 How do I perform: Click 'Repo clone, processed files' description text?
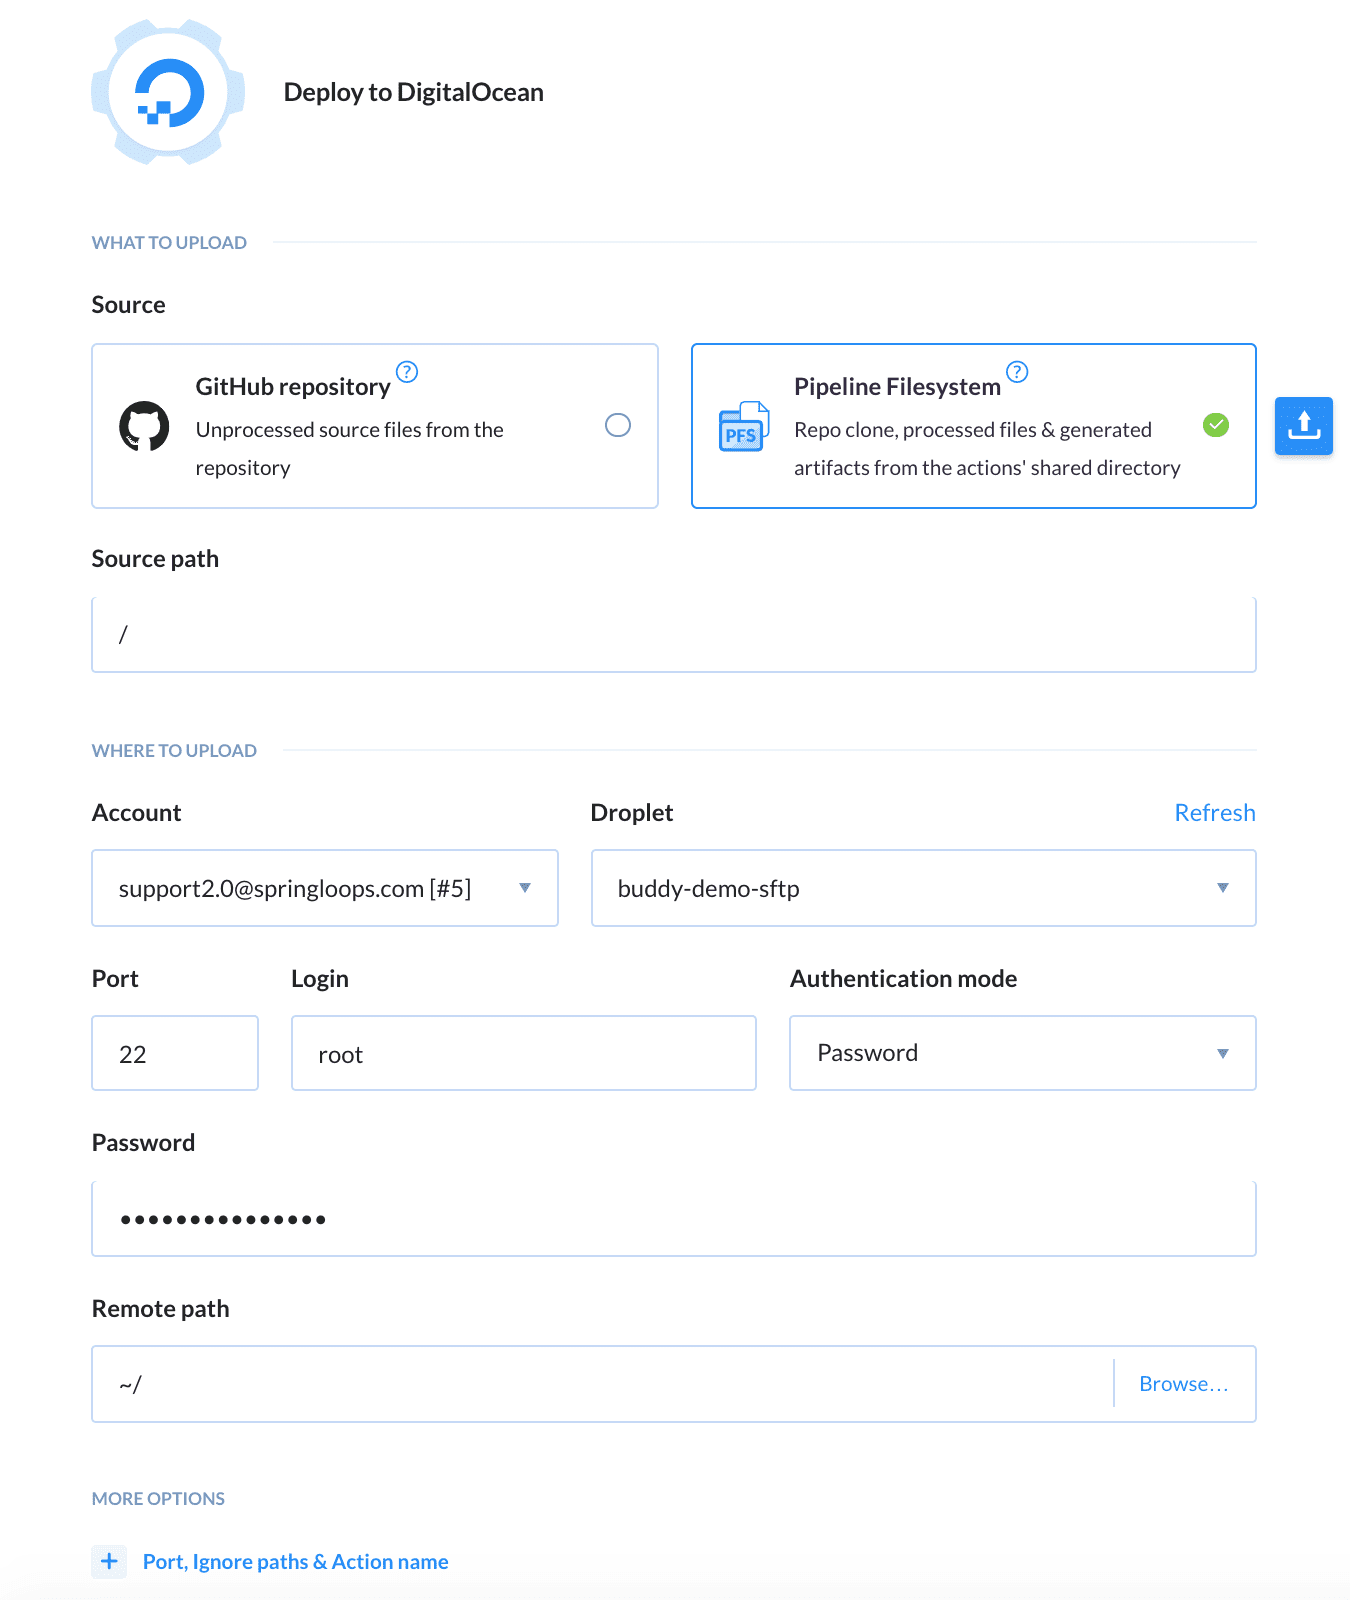click(987, 448)
